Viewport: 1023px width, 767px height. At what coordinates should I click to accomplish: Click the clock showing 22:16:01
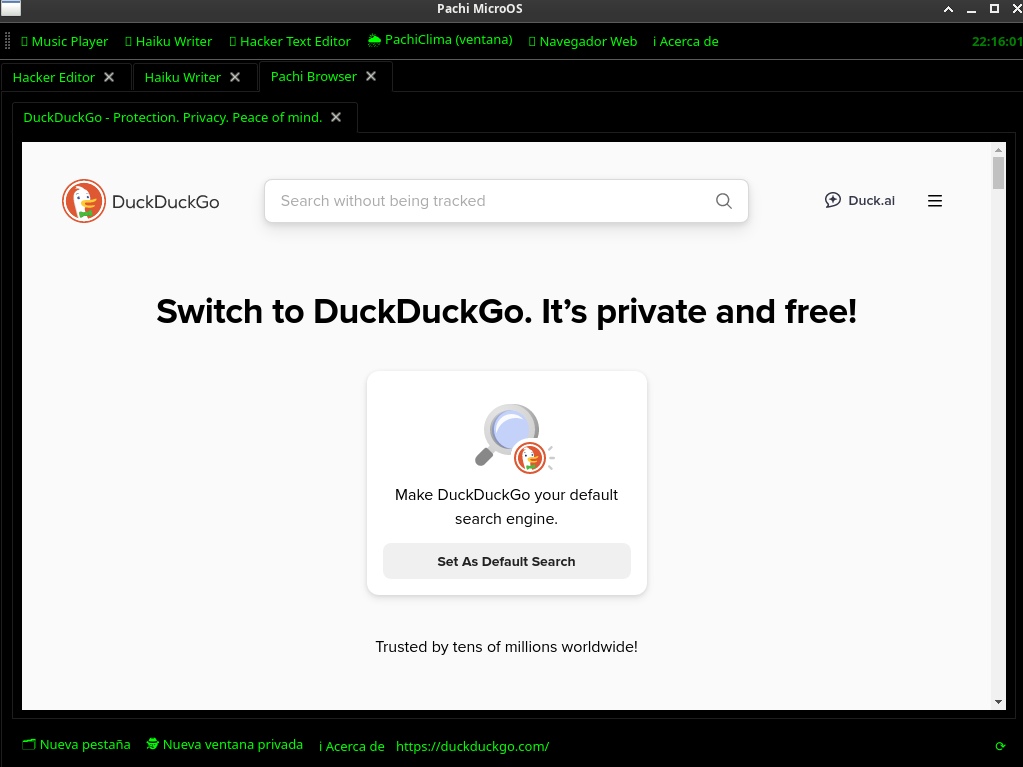click(x=996, y=41)
